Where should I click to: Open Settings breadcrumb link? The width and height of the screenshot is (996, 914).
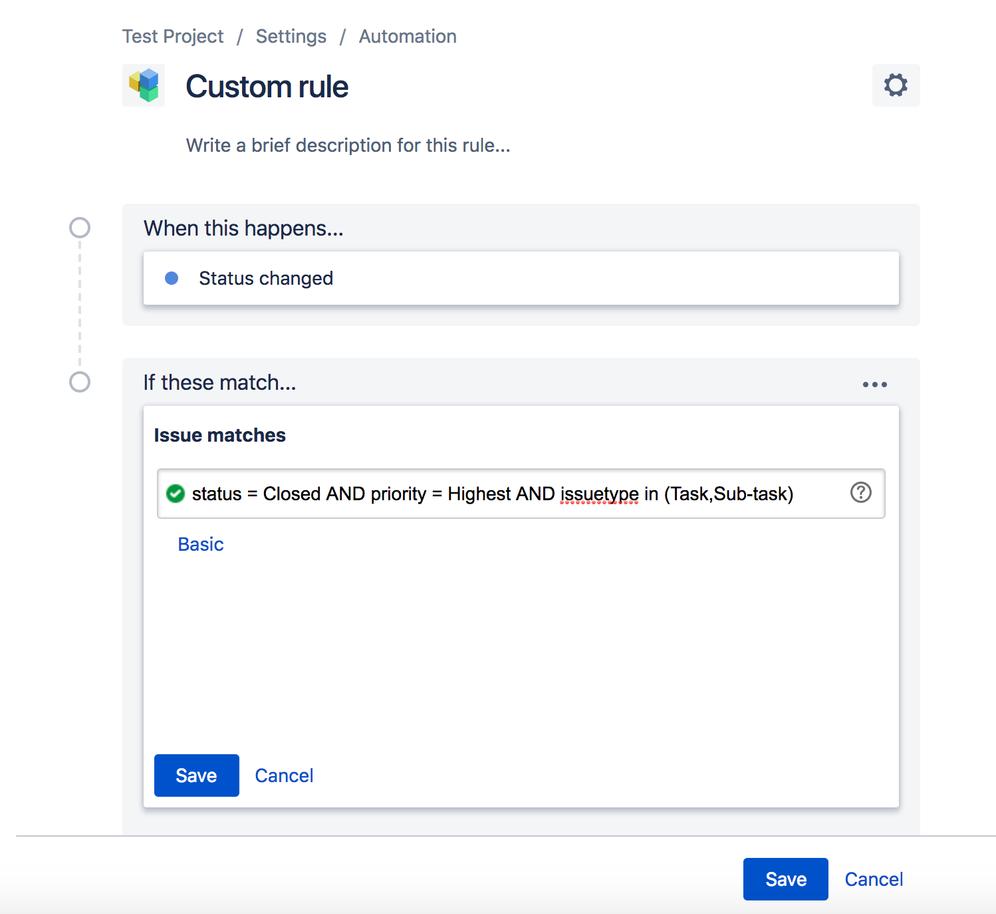point(291,36)
